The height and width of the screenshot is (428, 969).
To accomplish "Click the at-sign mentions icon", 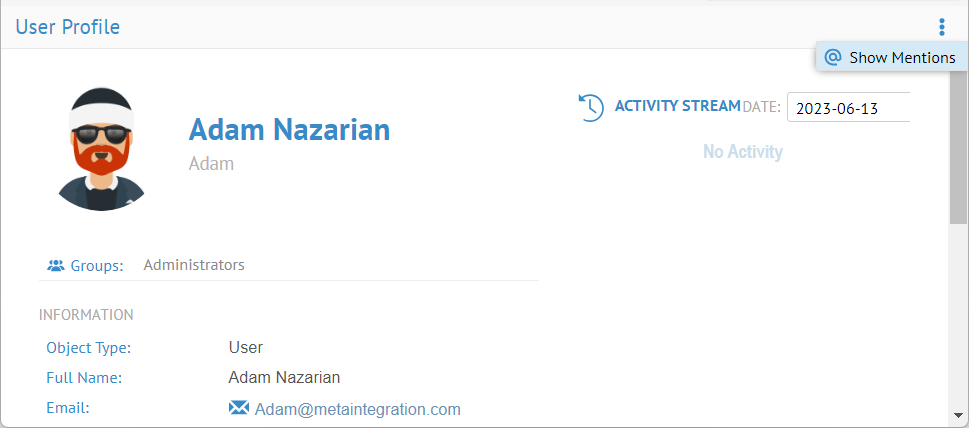I will pos(832,57).
